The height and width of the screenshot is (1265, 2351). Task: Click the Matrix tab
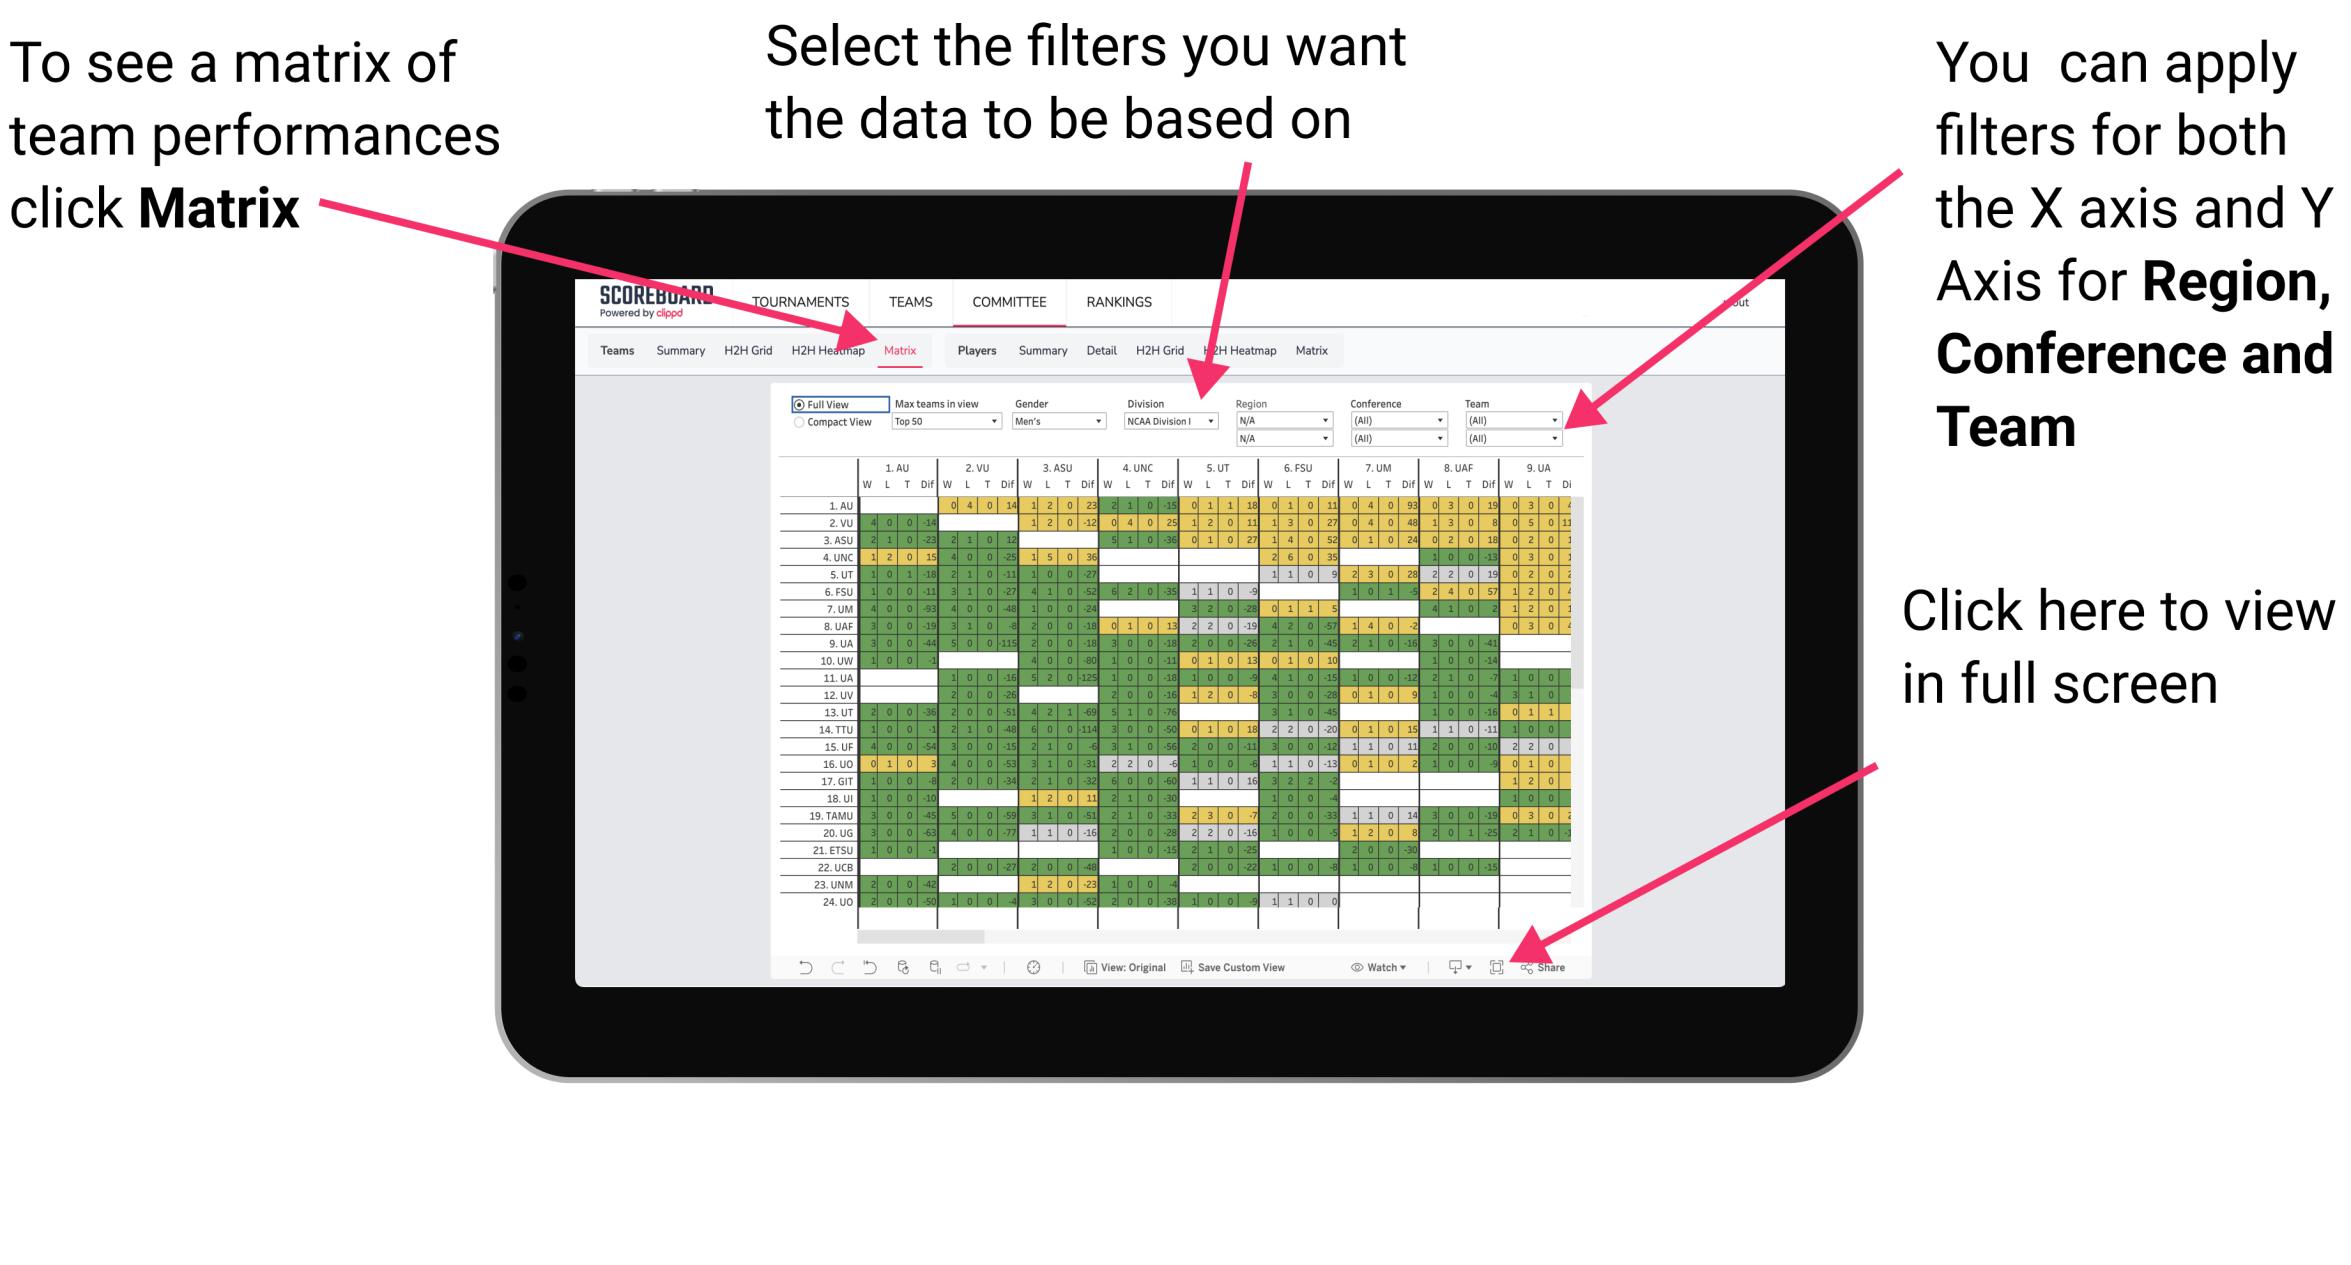pos(903,351)
